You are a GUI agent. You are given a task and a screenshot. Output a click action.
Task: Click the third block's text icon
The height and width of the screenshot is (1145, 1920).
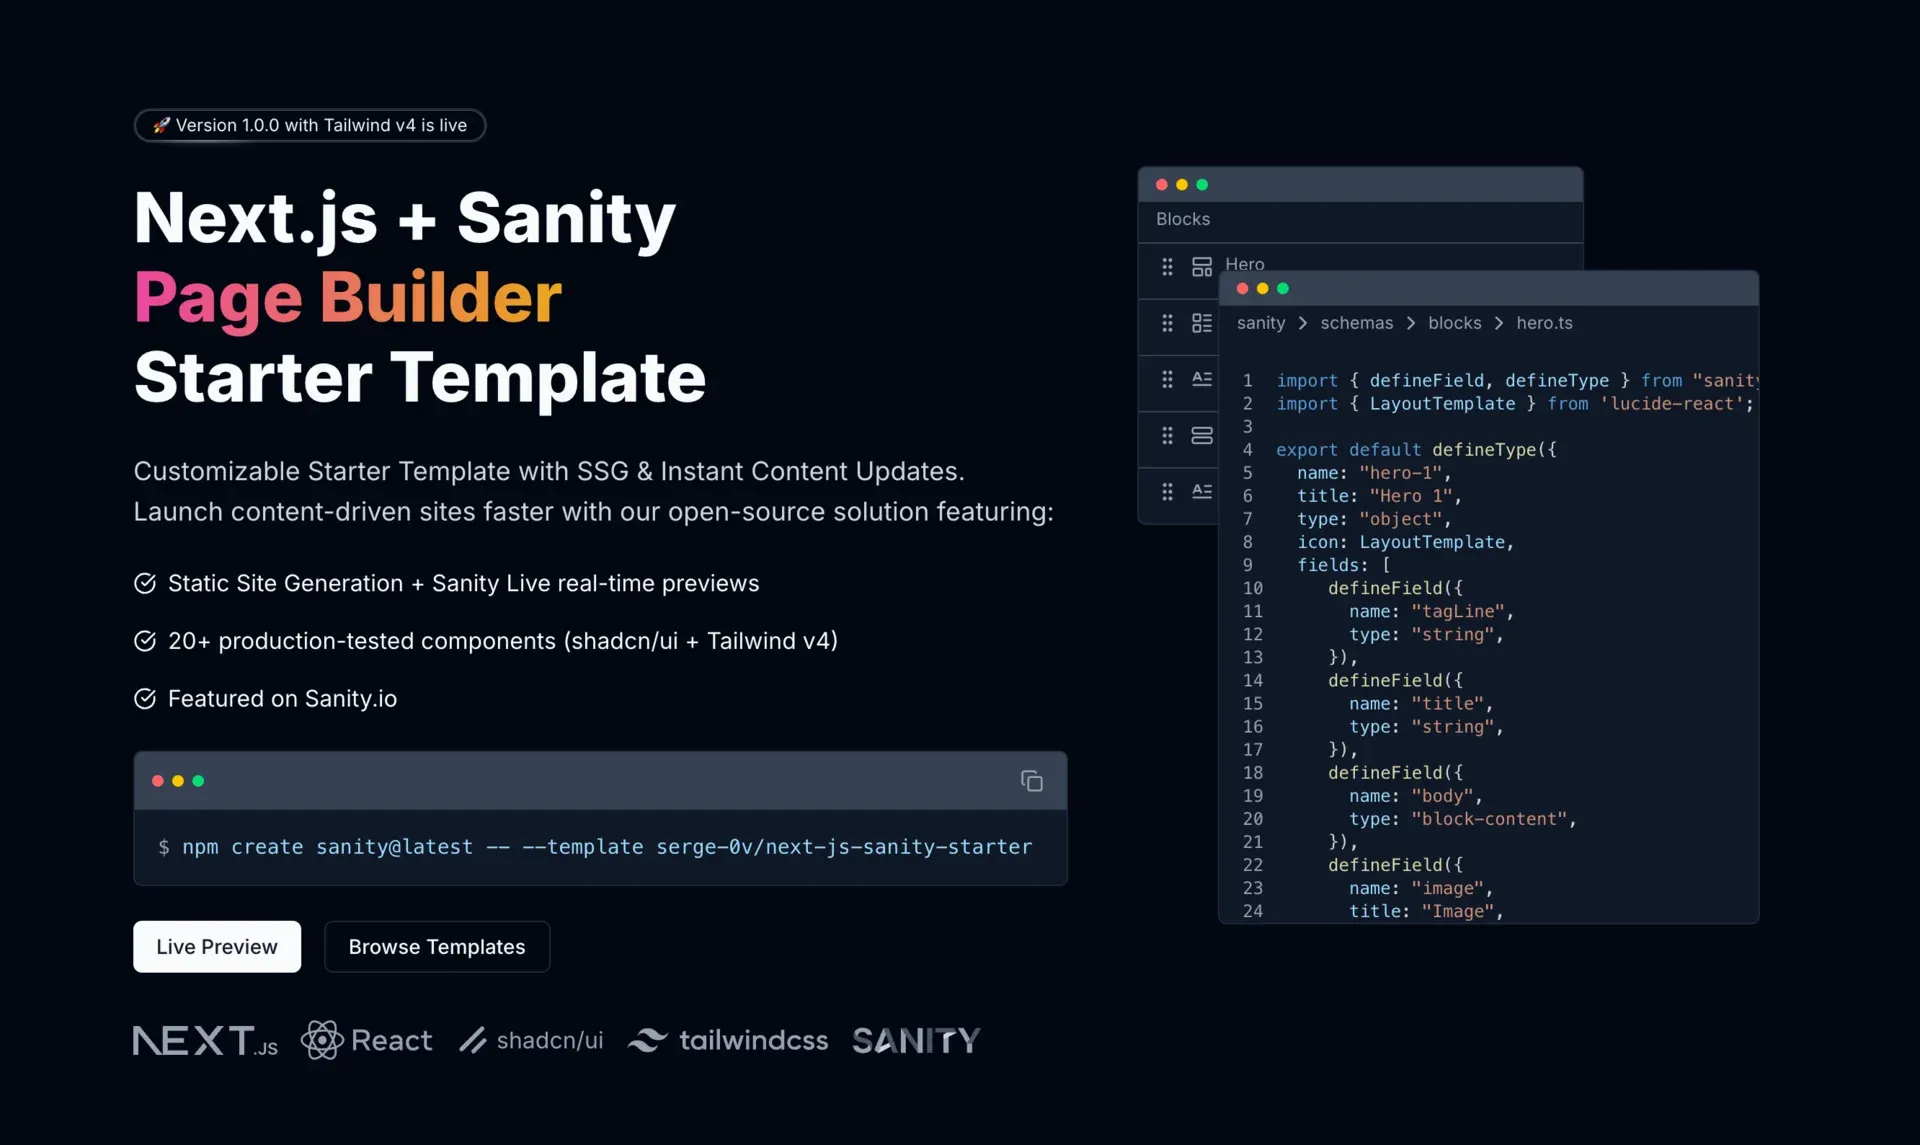1201,379
